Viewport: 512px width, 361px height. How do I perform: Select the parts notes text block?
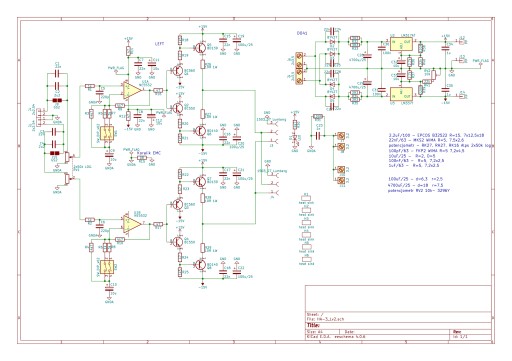[439, 163]
